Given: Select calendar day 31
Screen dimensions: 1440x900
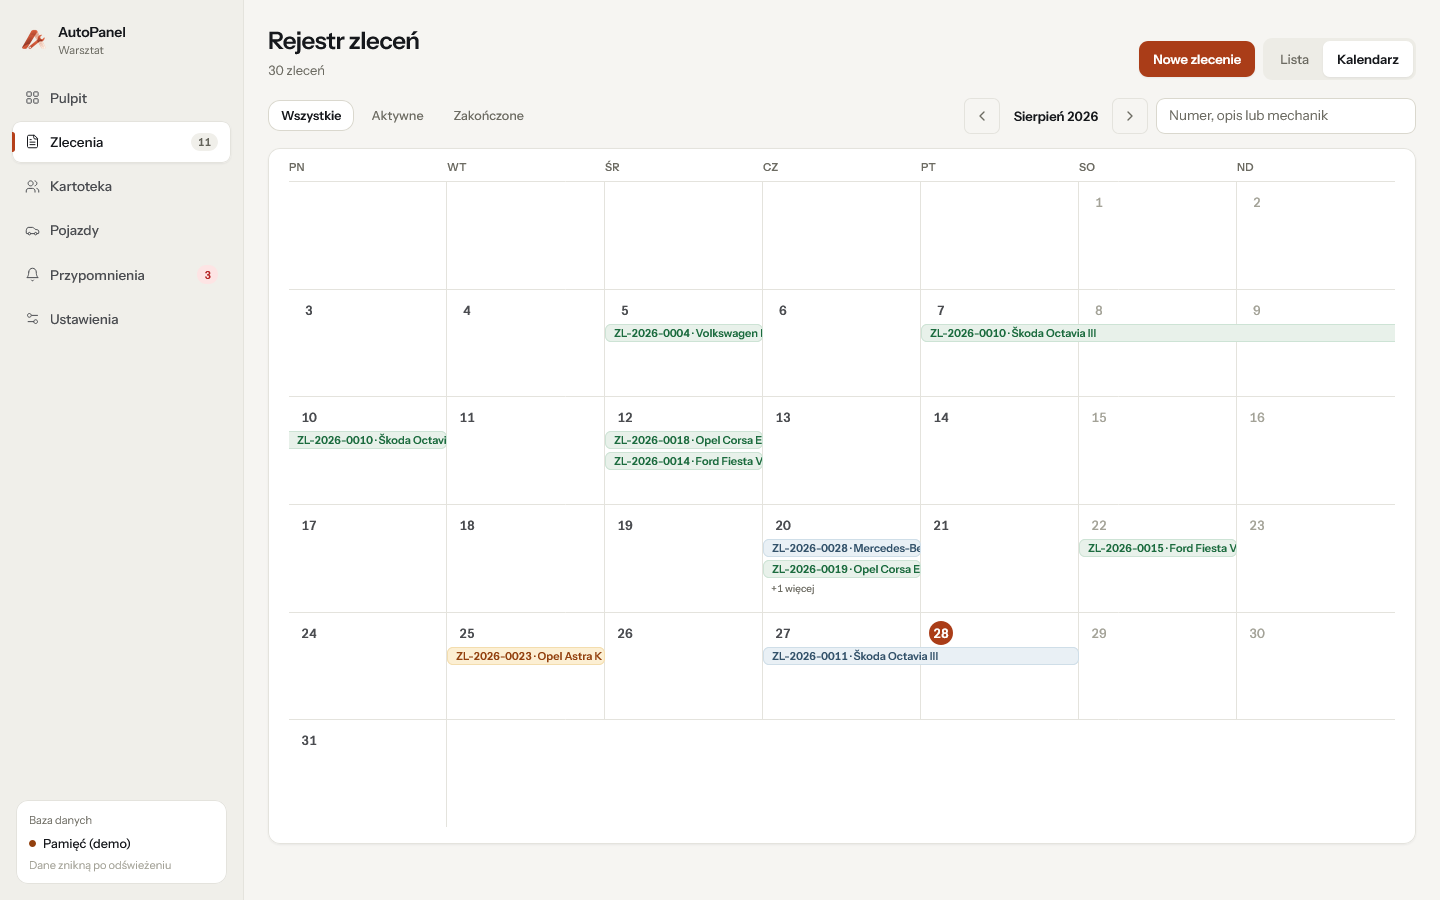Looking at the screenshot, I should click(x=309, y=741).
